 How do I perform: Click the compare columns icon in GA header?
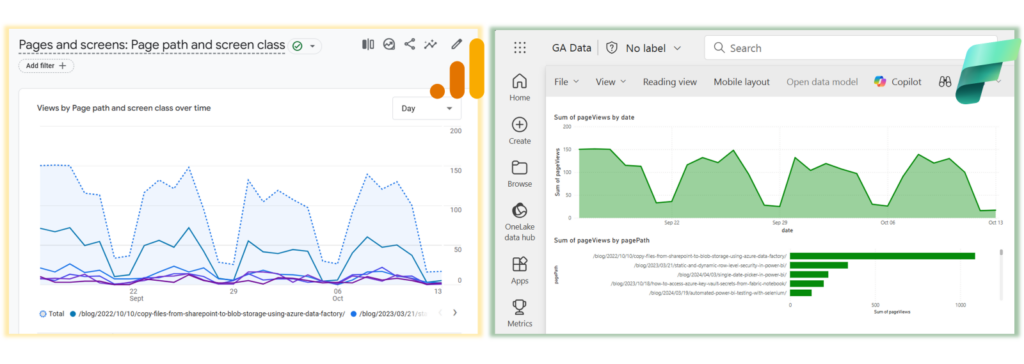click(x=368, y=44)
